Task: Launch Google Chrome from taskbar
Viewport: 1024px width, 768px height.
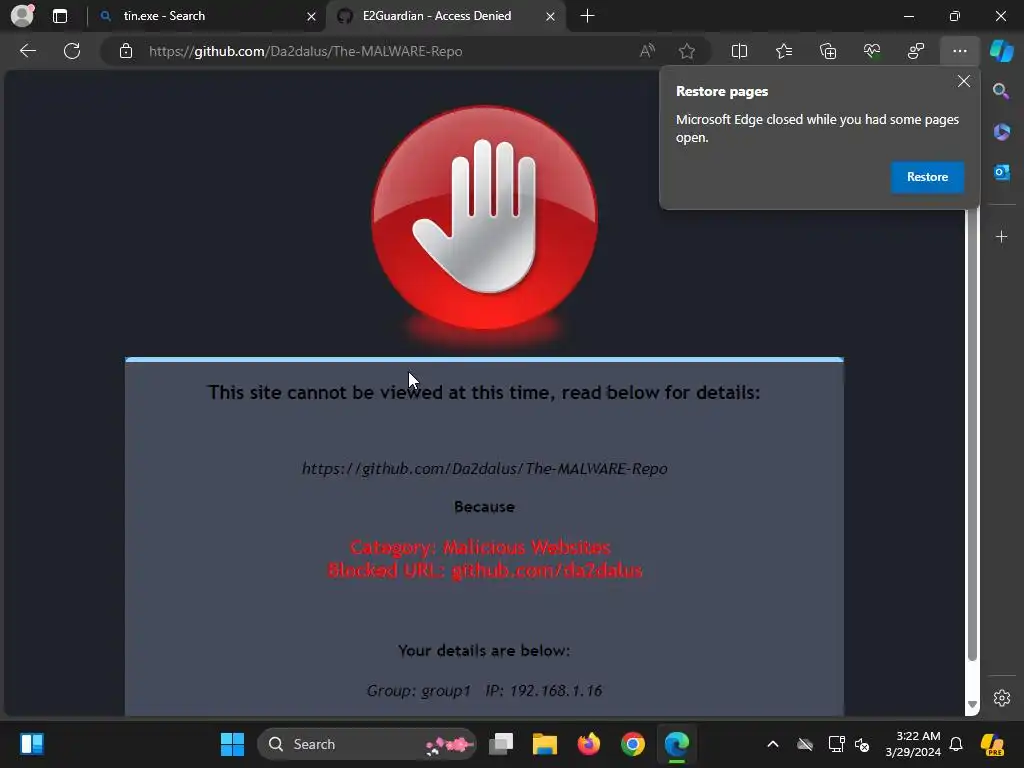Action: 632,744
